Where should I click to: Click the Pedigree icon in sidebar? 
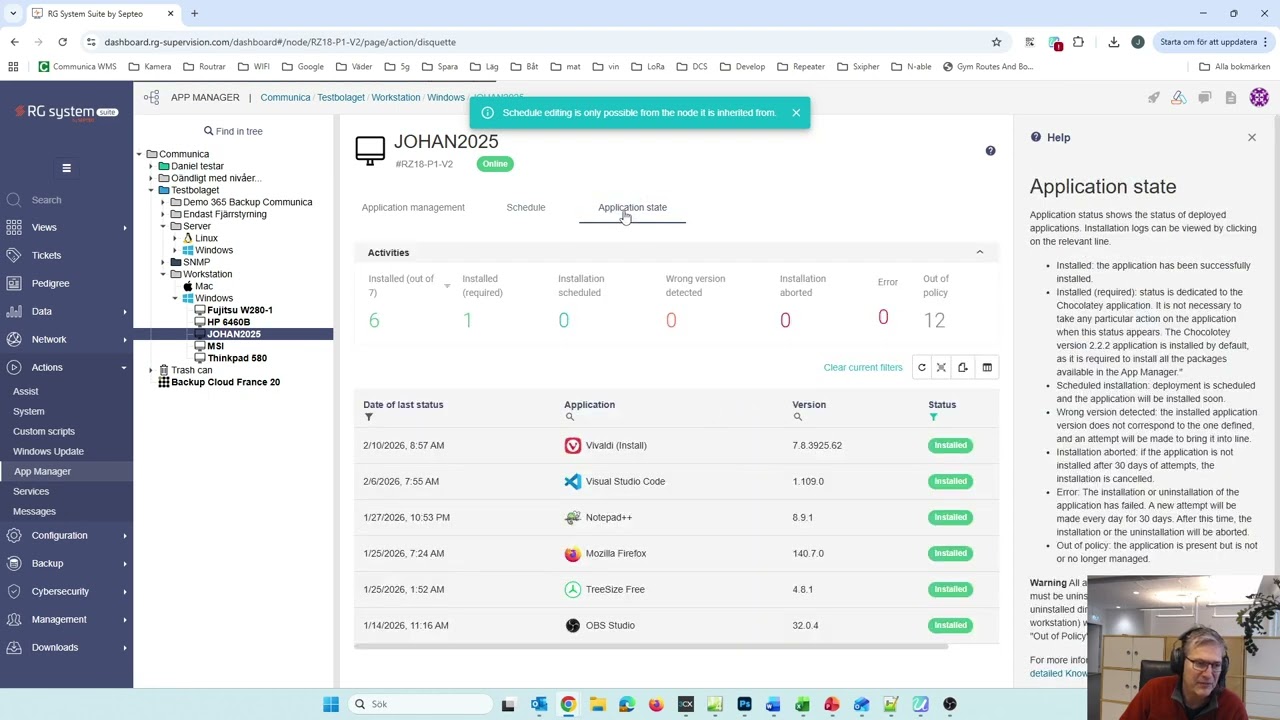point(14,283)
